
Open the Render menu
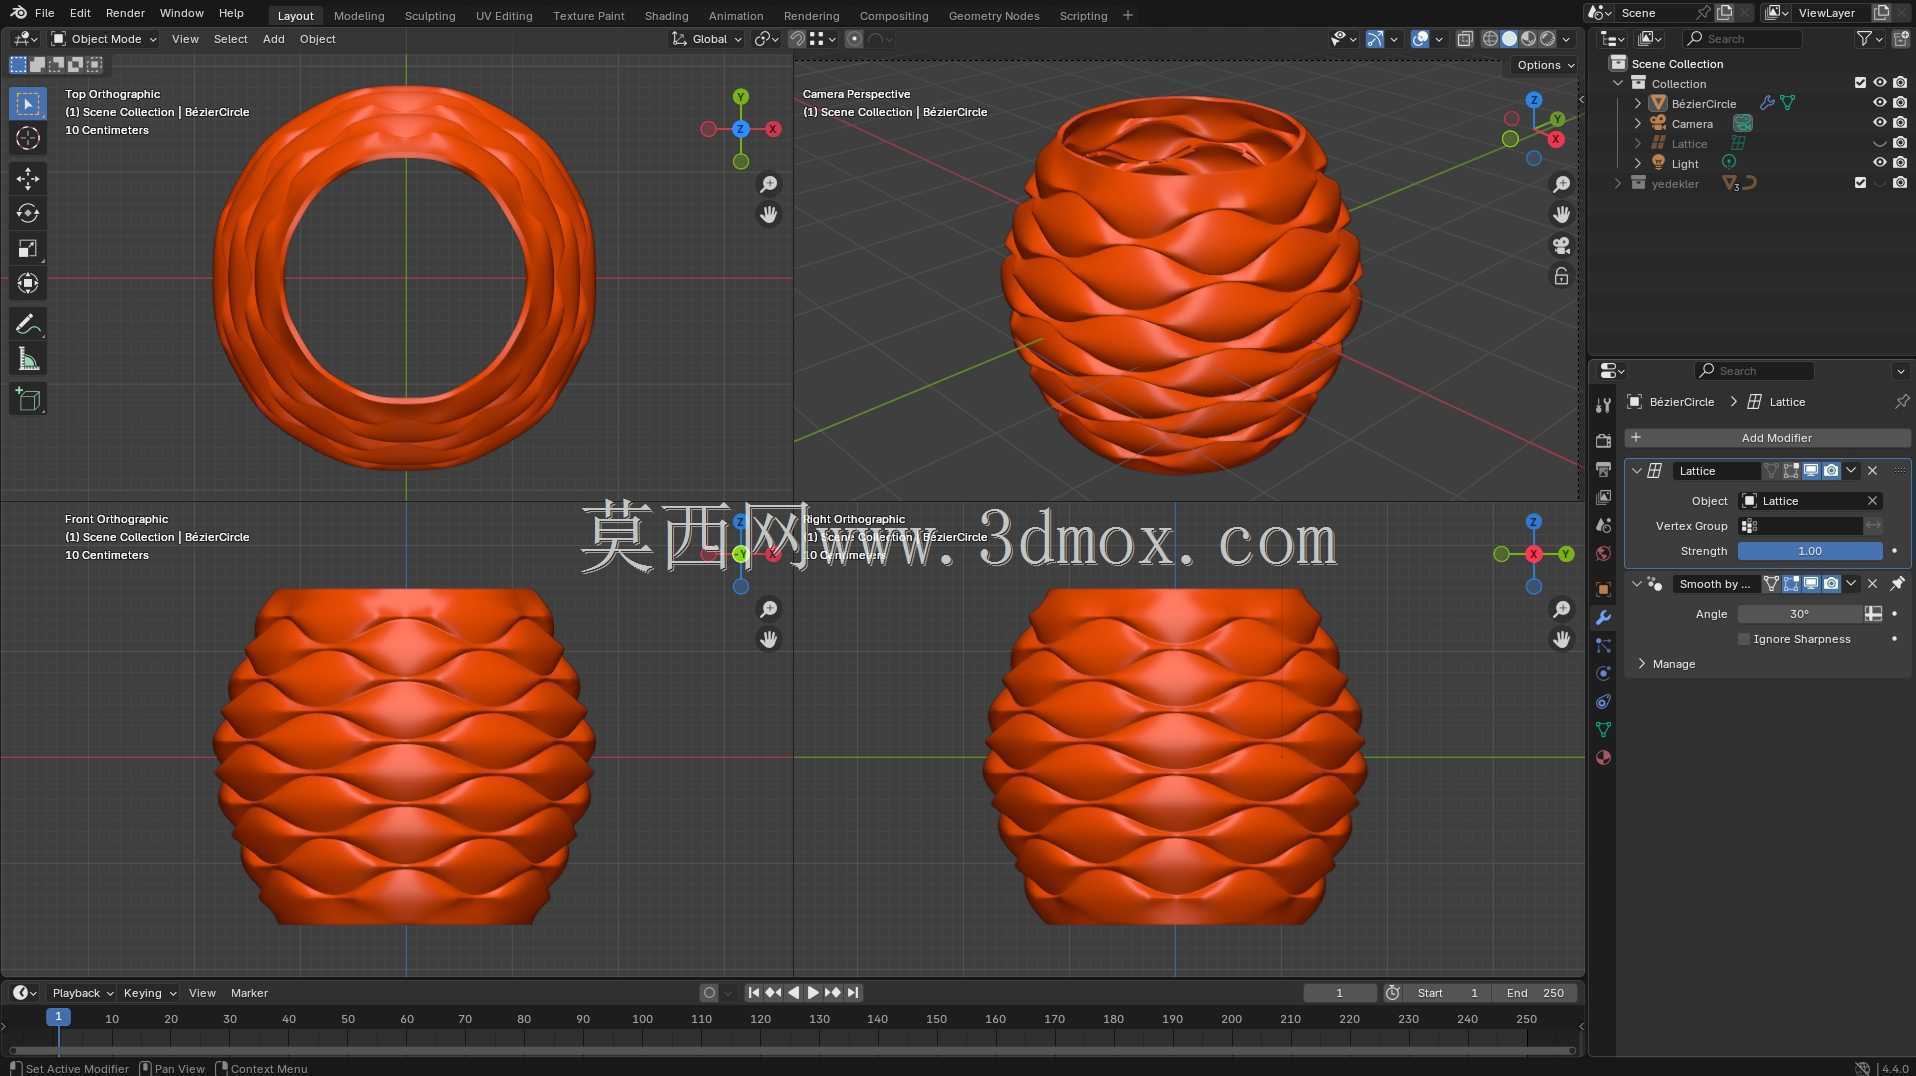click(x=125, y=13)
